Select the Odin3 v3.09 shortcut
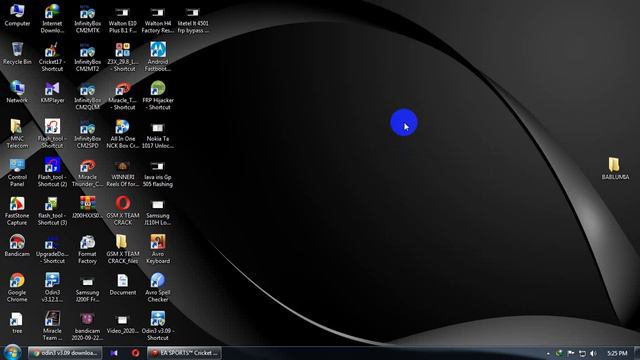This screenshot has width=640, height=360. coord(158,326)
